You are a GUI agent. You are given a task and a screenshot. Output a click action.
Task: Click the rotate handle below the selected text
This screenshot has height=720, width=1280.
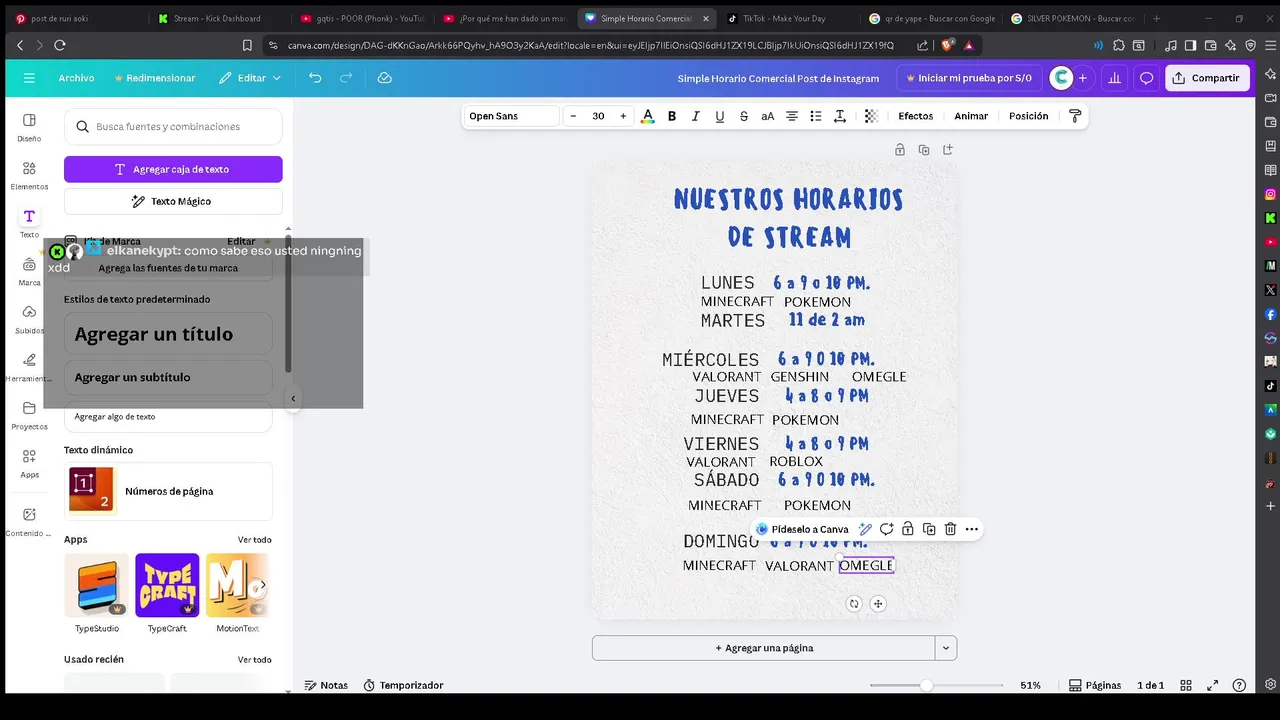point(854,604)
